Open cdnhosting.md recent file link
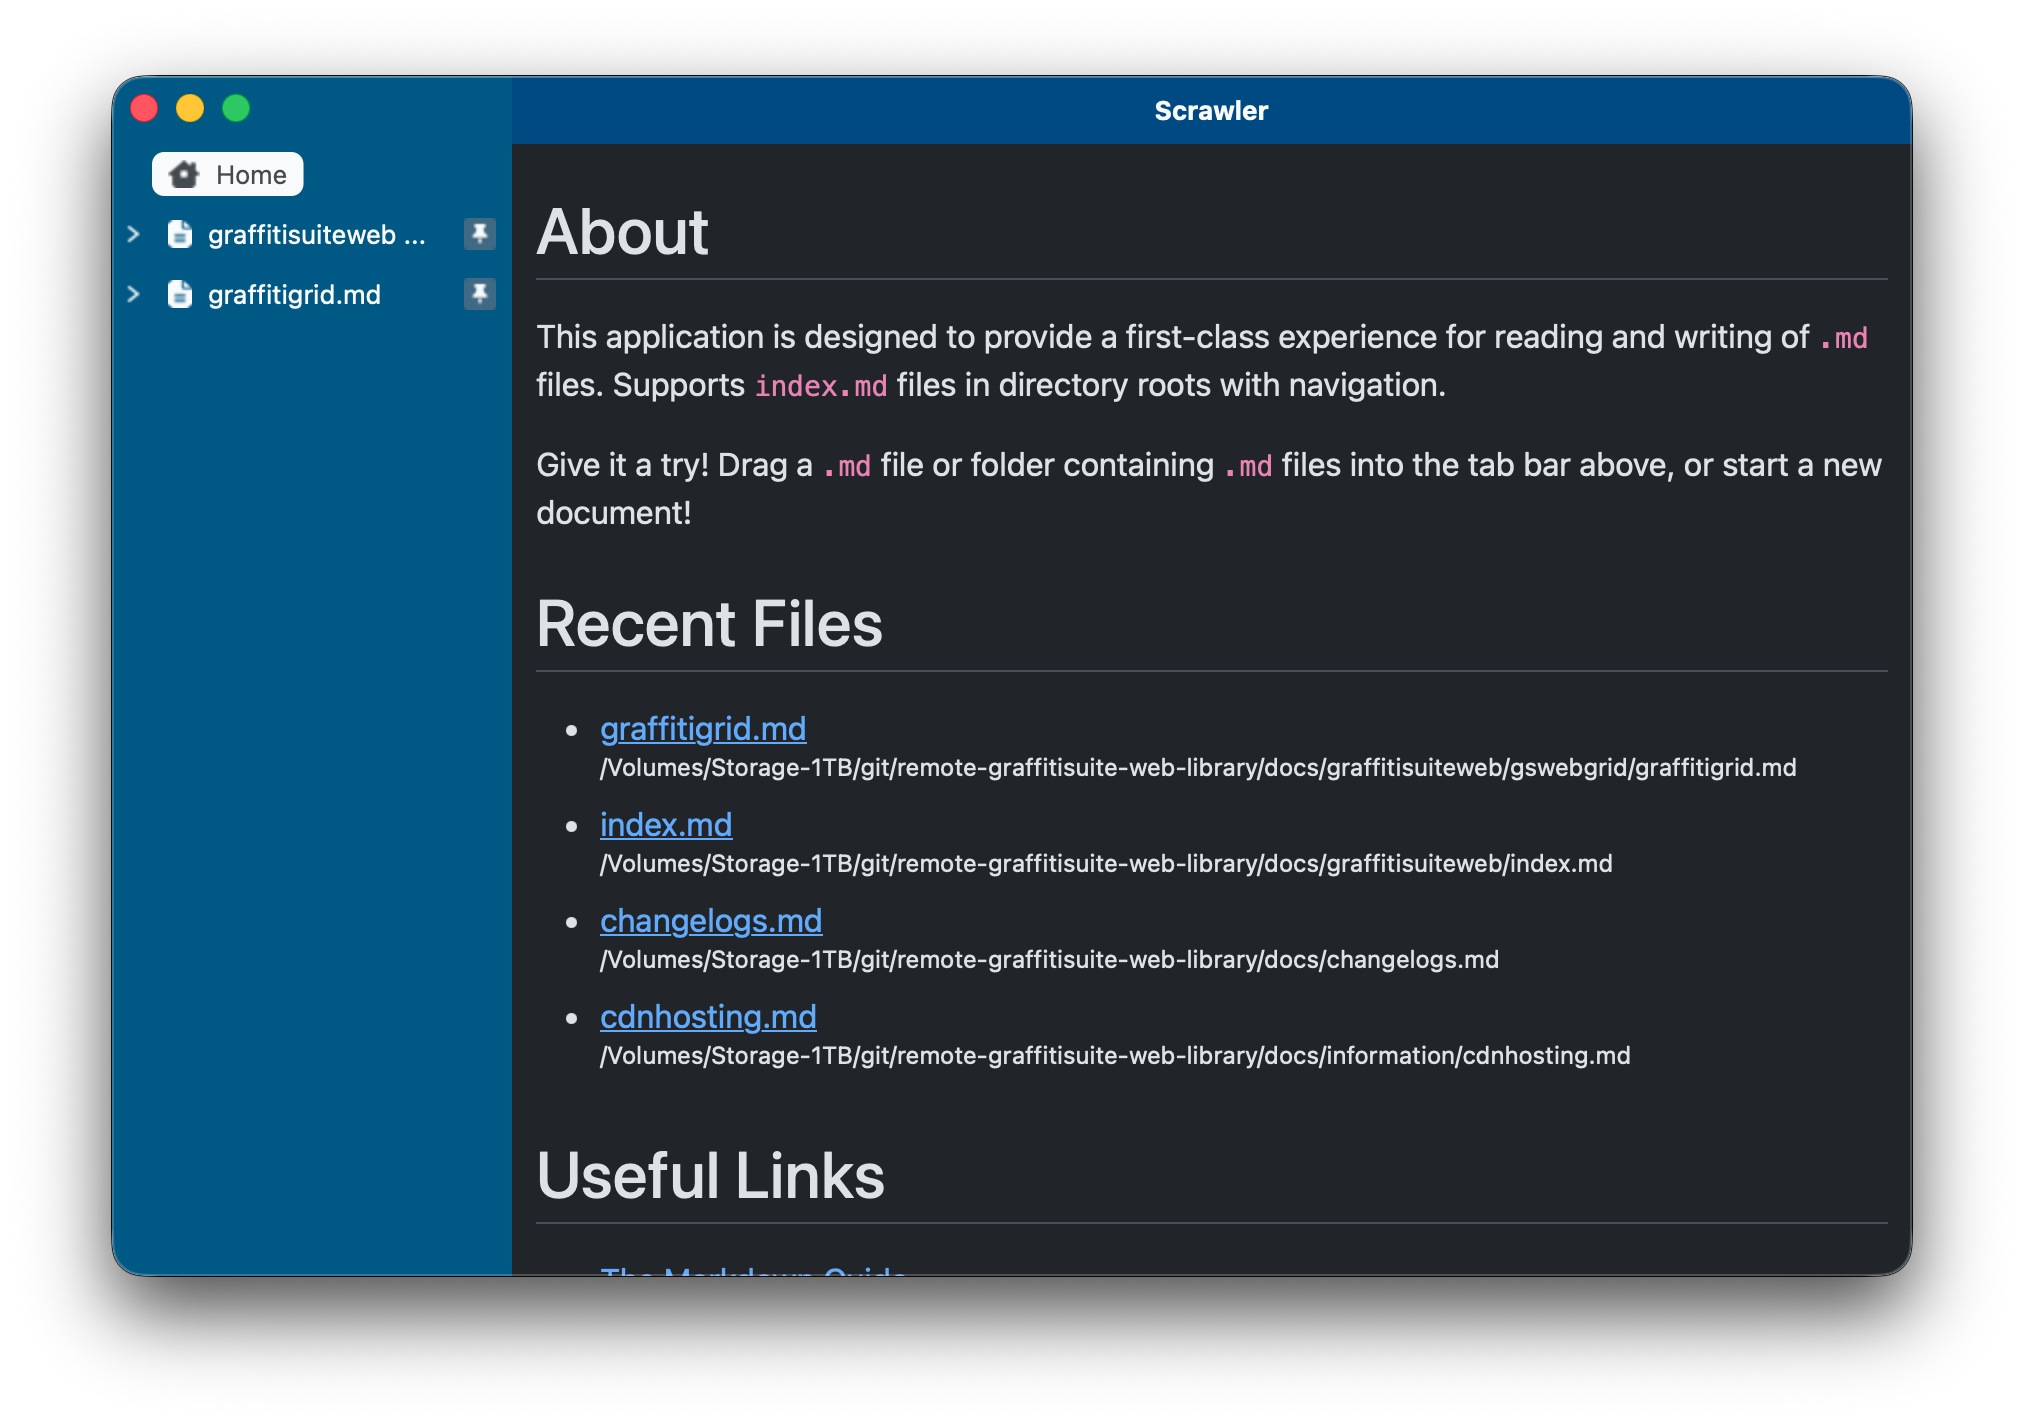The image size is (2024, 1424). pyautogui.click(x=708, y=1017)
